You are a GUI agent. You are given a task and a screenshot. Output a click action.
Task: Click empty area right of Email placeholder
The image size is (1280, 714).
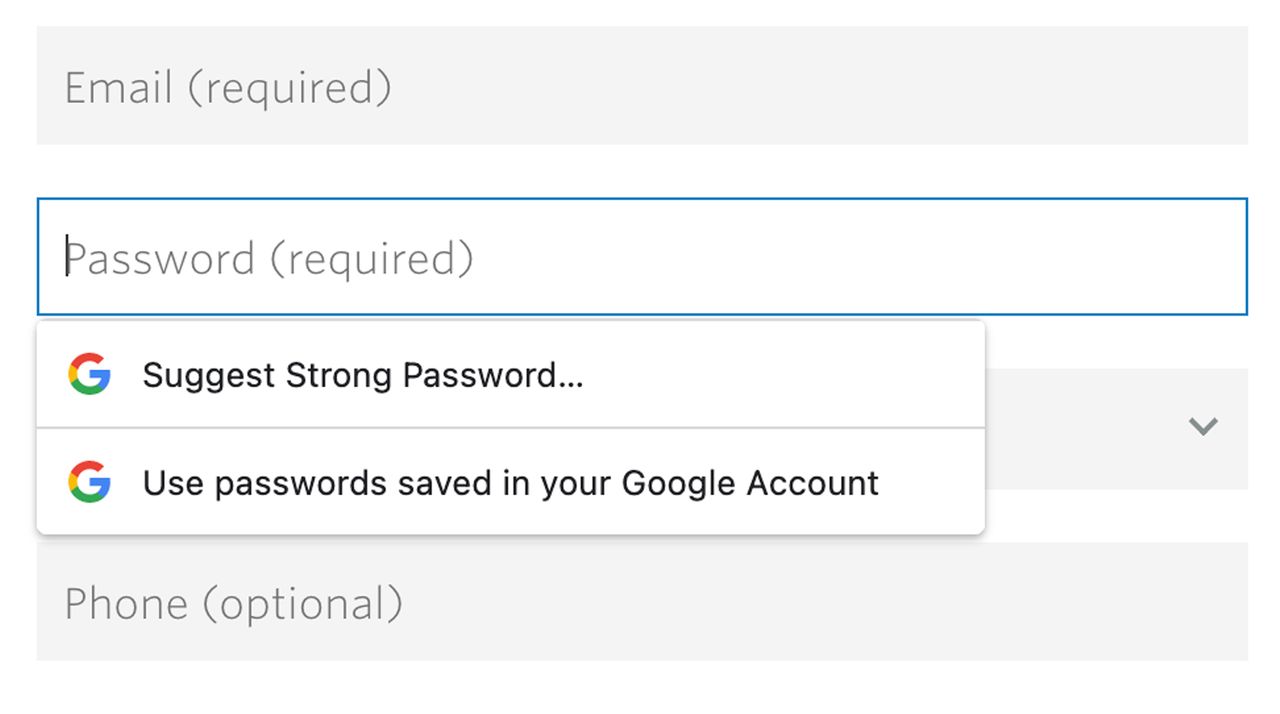click(820, 85)
